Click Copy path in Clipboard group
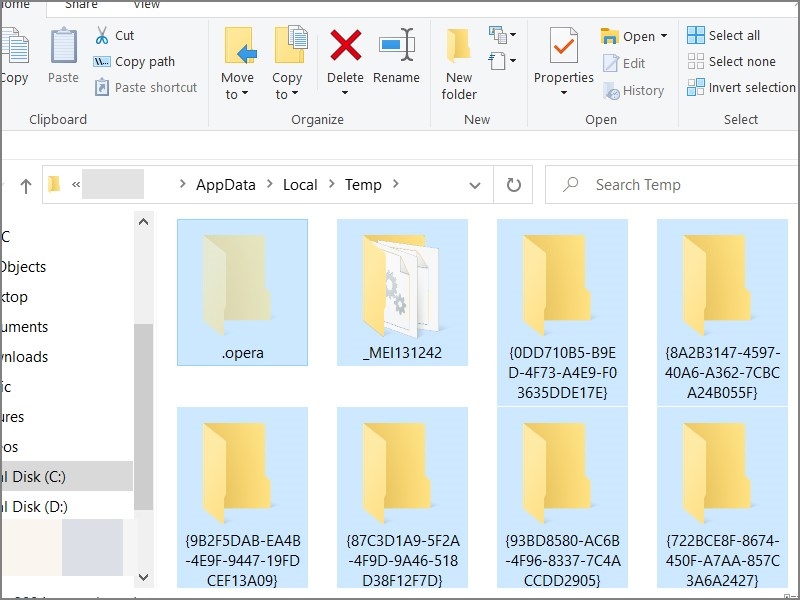Screen dimensions: 800x600 click(134, 62)
